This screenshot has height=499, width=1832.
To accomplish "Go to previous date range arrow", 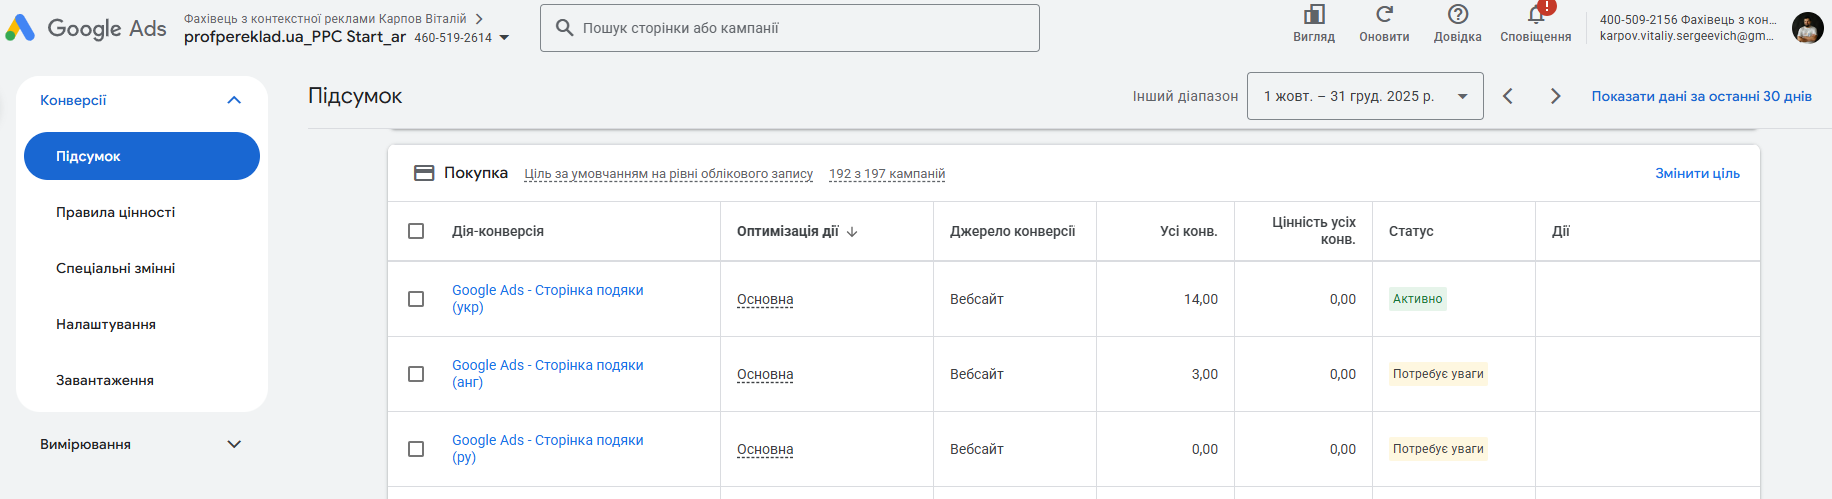I will pyautogui.click(x=1508, y=96).
